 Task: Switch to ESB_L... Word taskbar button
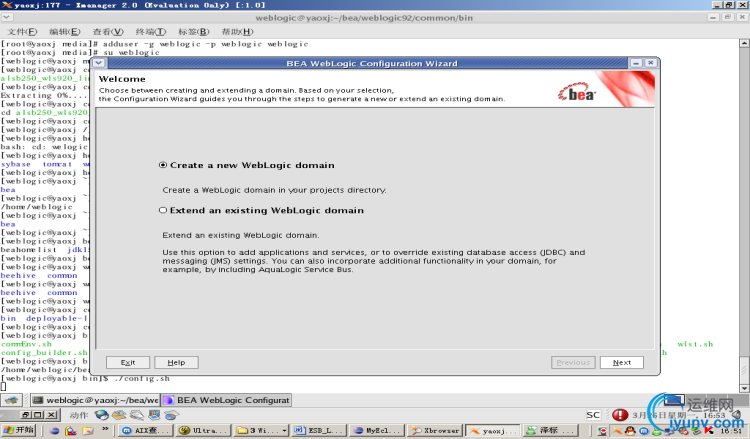point(319,430)
